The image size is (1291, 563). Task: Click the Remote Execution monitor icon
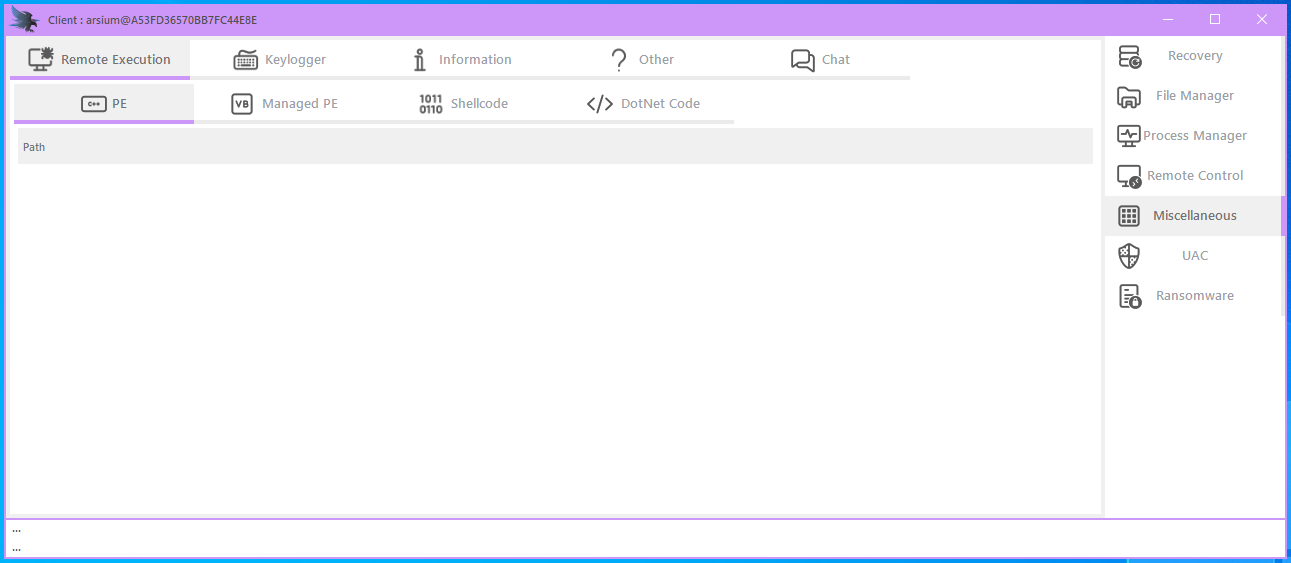click(41, 60)
